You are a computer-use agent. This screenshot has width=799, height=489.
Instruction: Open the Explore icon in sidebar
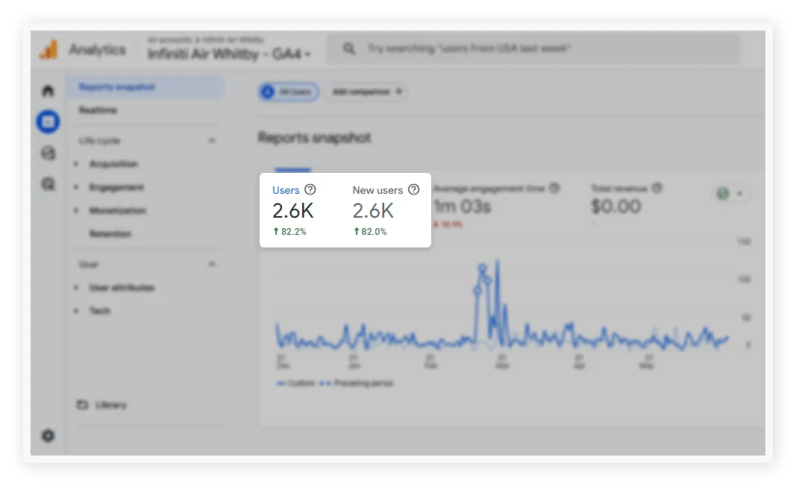coord(48,153)
